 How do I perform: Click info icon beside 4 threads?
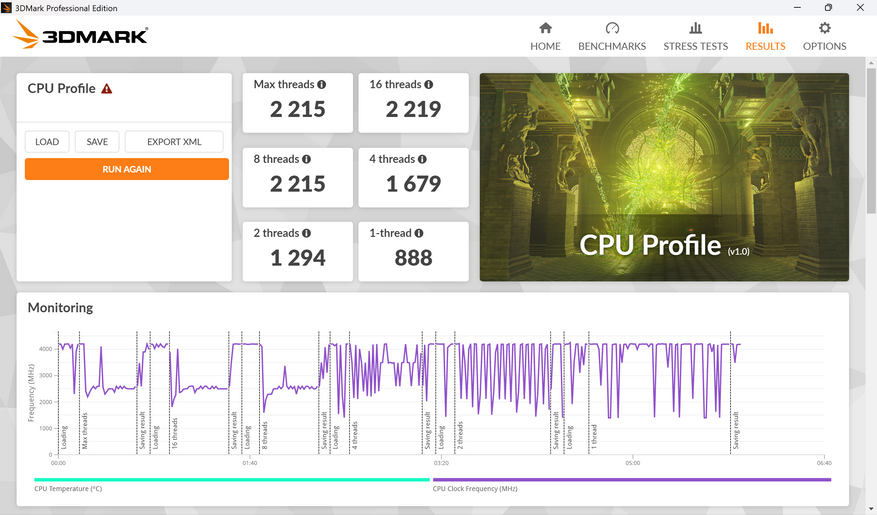pos(422,159)
